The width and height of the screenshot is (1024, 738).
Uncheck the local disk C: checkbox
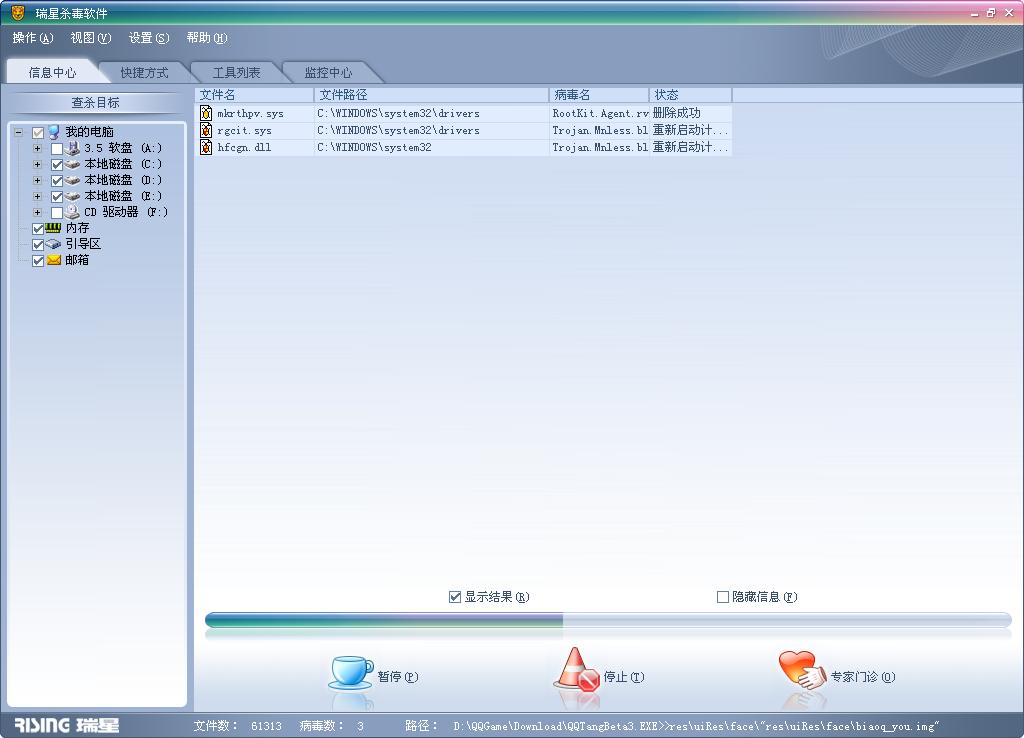point(57,165)
